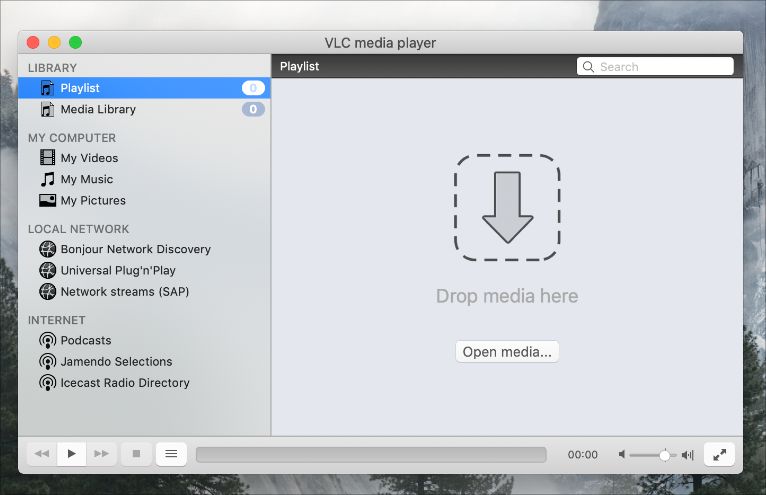Enter fullscreen with the expand arrows button

[x=719, y=454]
